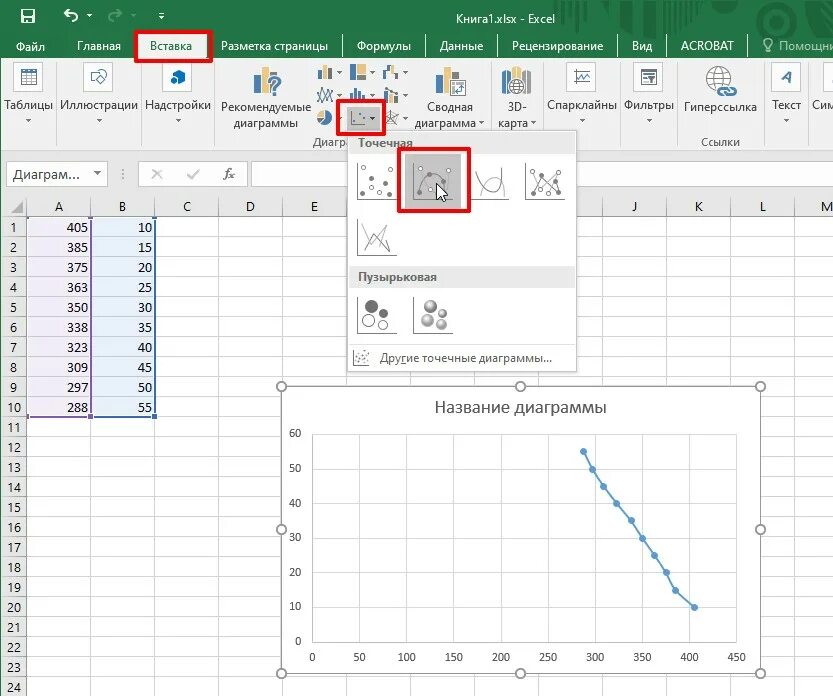Screen dimensions: 833x696
Task: Click cell containing 405
Action: (59, 227)
